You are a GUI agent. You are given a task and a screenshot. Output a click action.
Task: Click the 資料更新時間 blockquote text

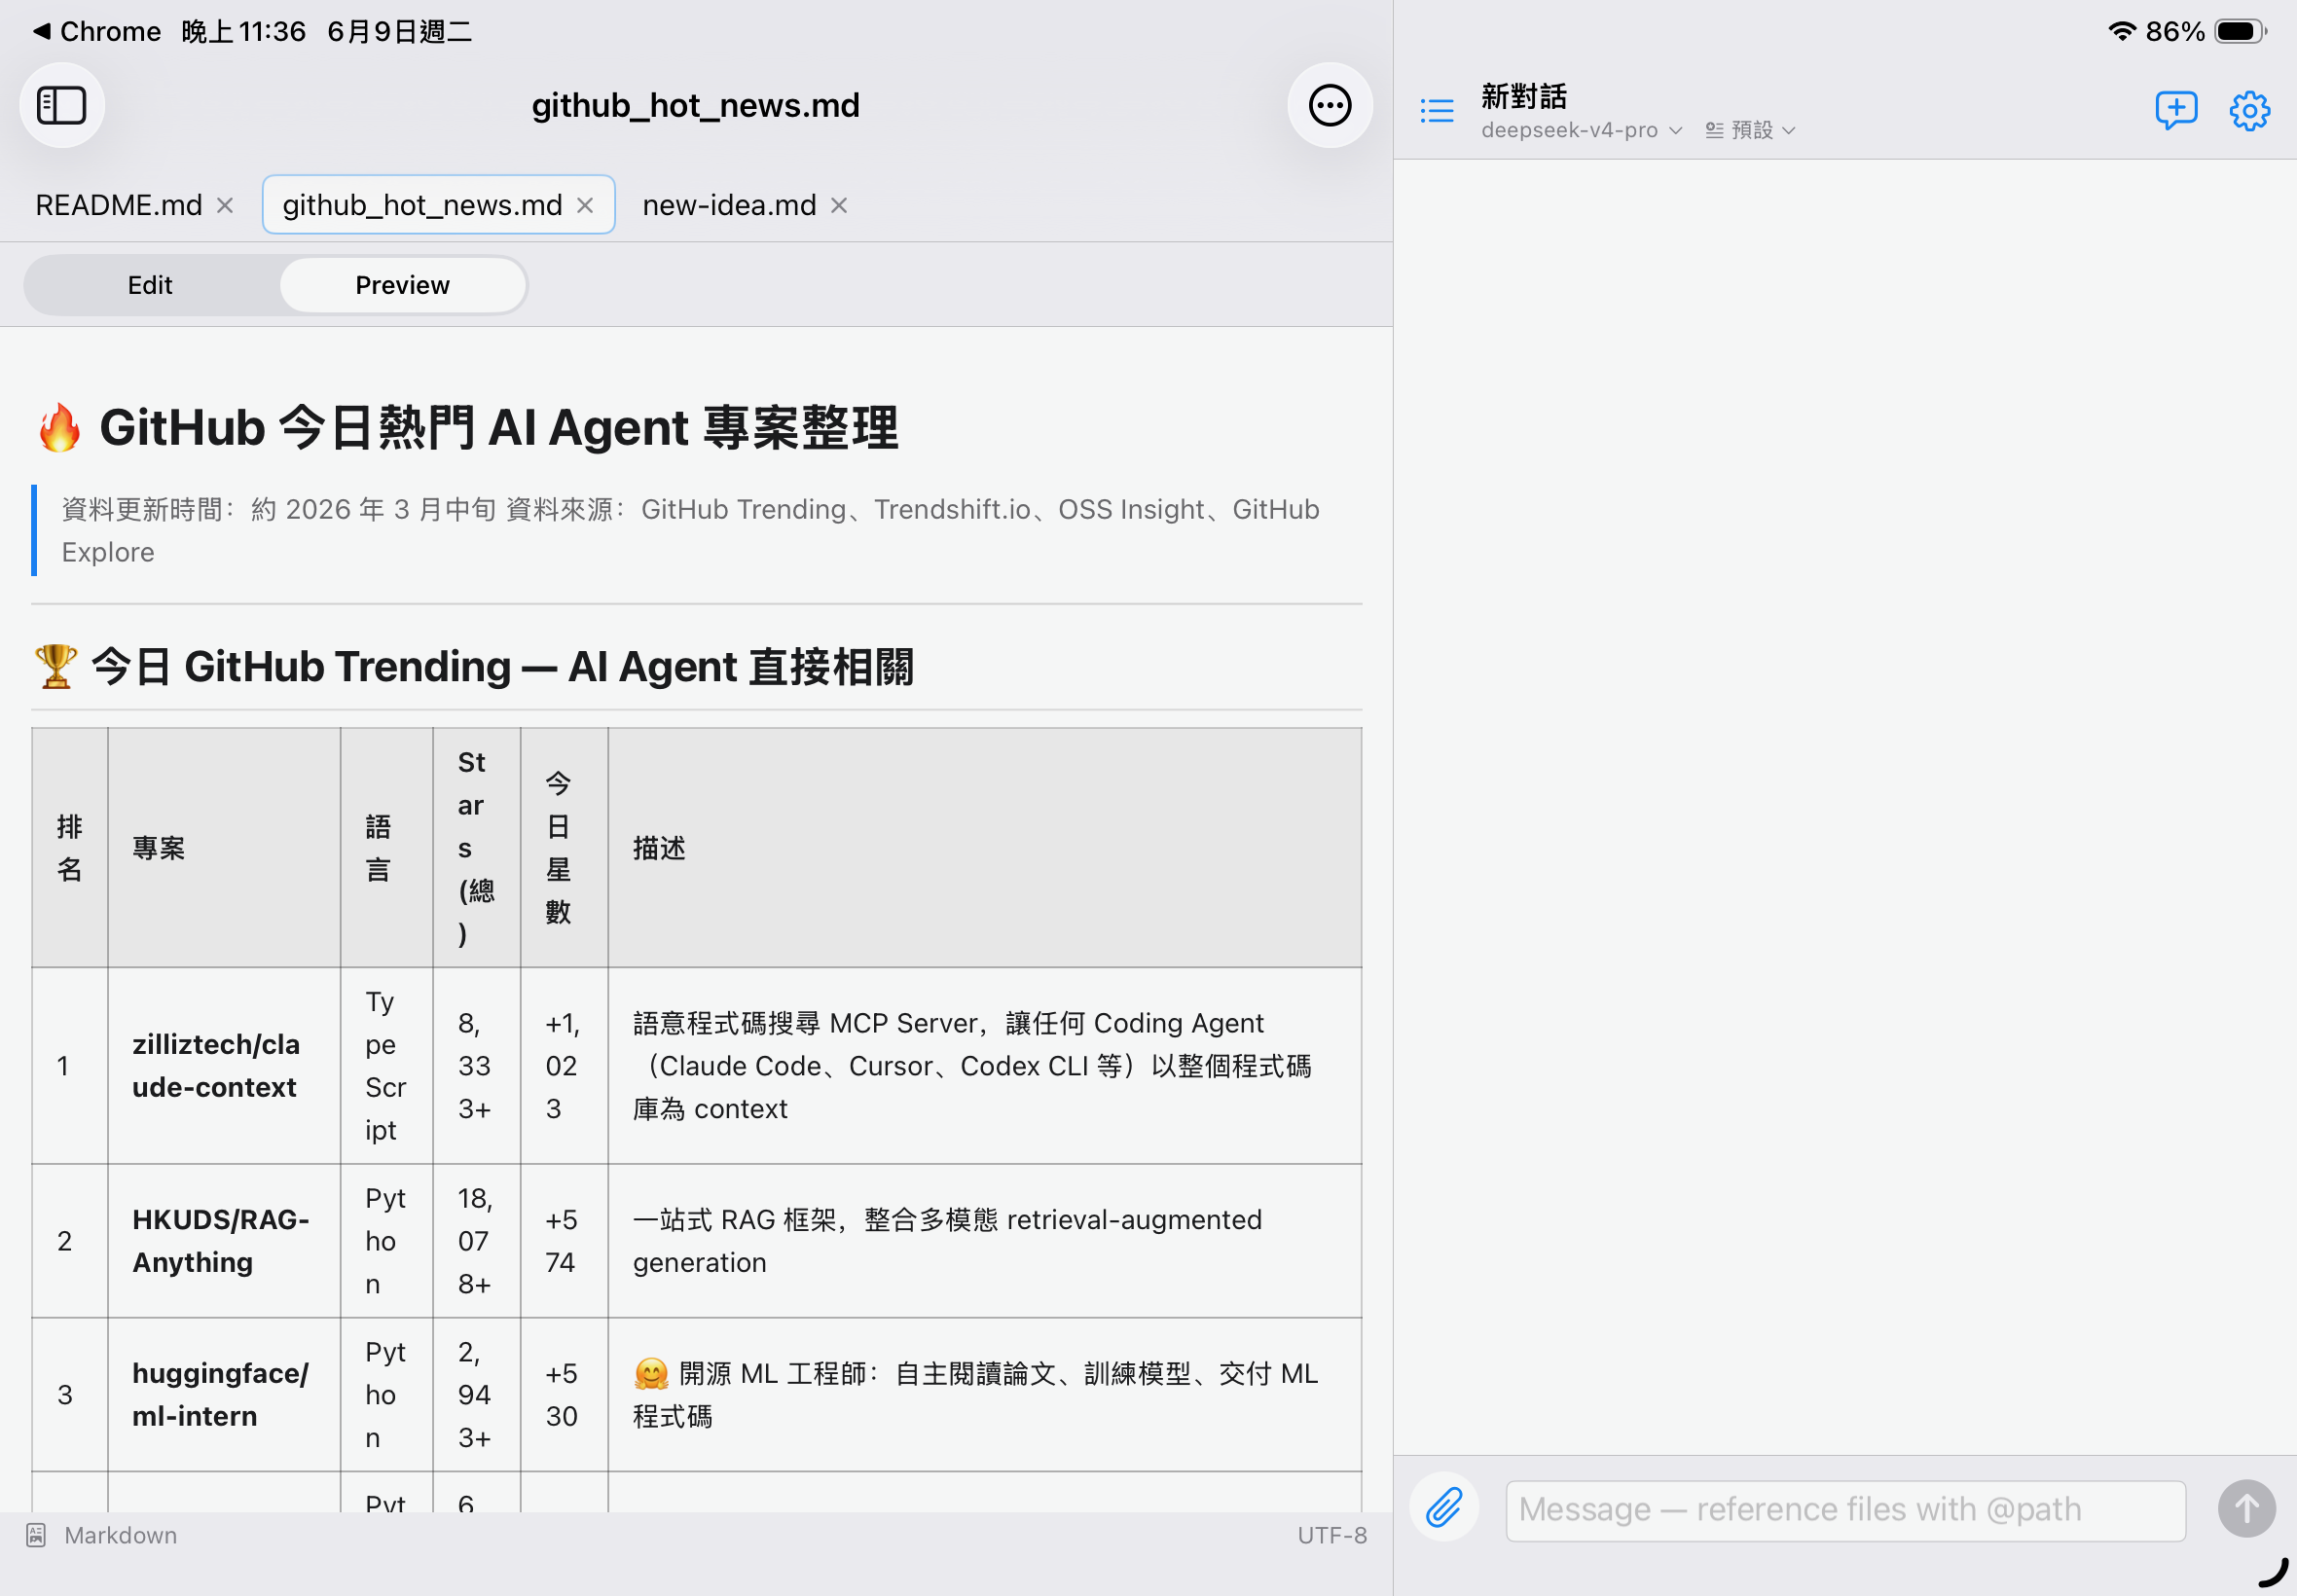[690, 530]
